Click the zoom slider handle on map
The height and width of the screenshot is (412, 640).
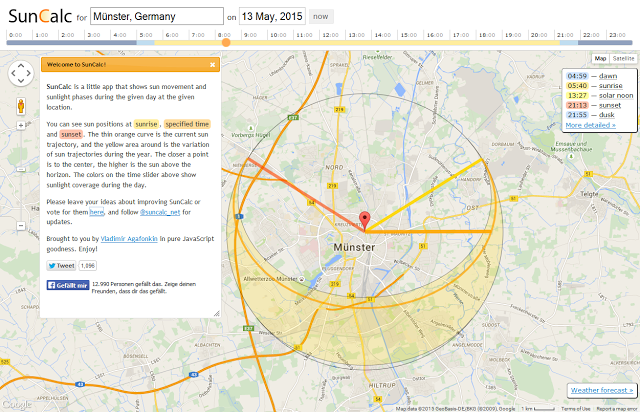21,169
